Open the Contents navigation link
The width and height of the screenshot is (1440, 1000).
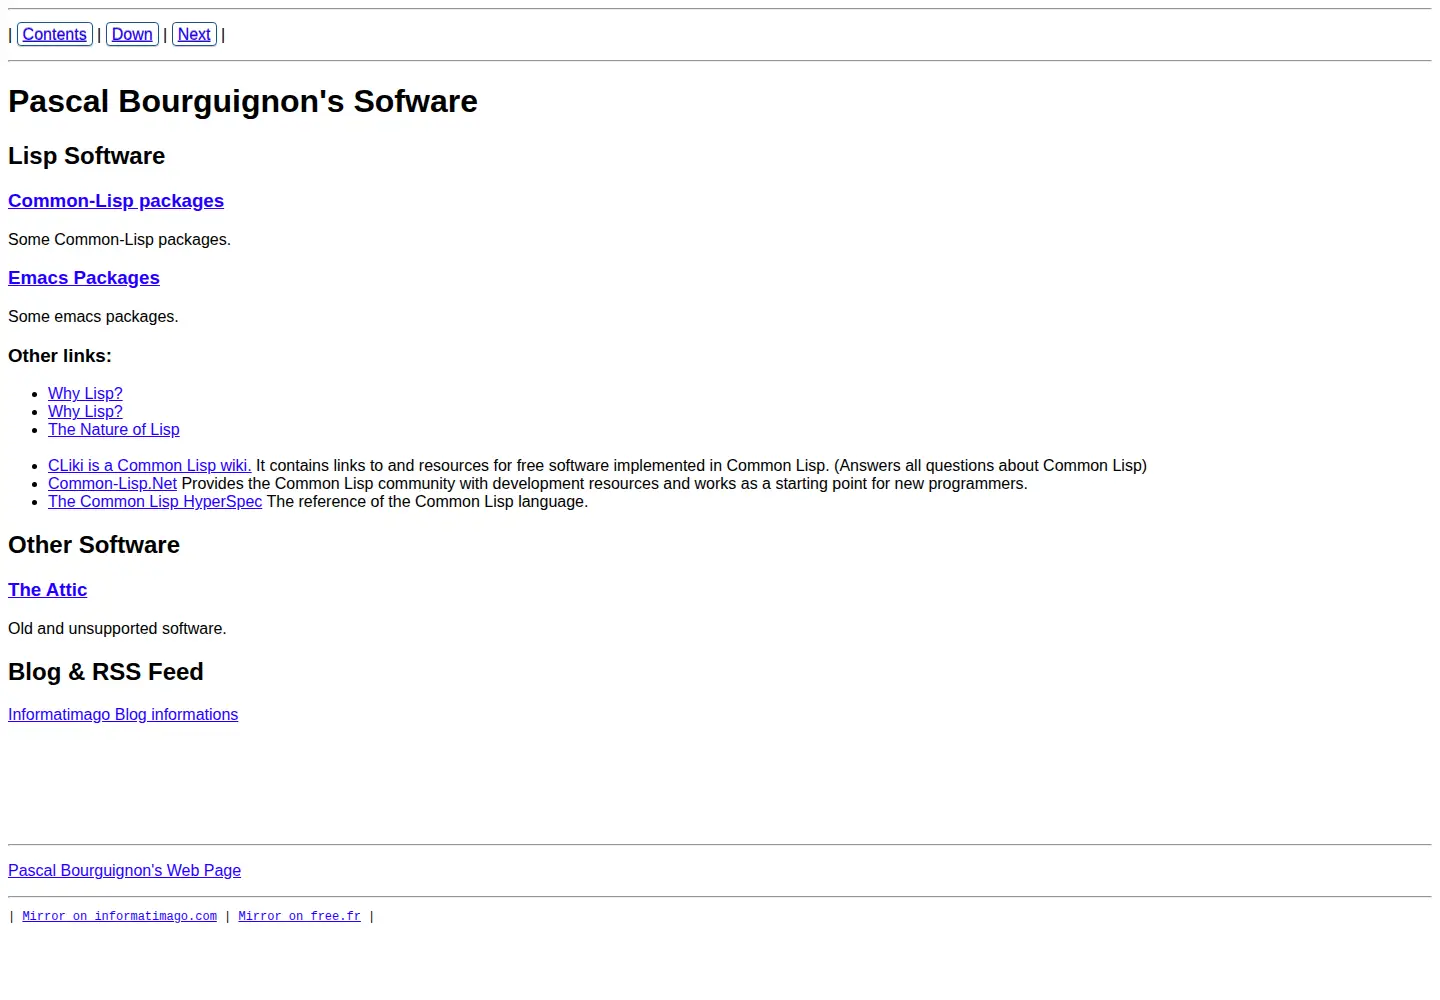point(55,34)
